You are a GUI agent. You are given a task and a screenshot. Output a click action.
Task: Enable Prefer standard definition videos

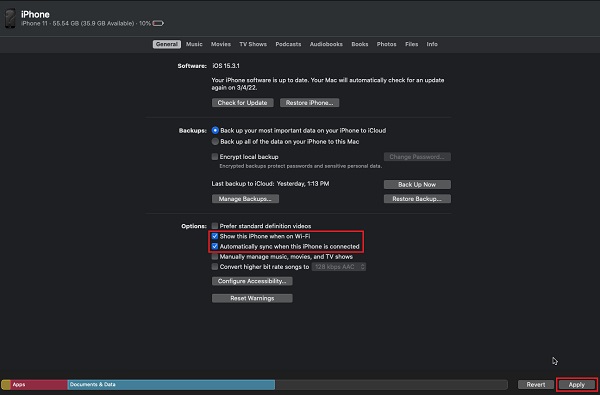215,226
